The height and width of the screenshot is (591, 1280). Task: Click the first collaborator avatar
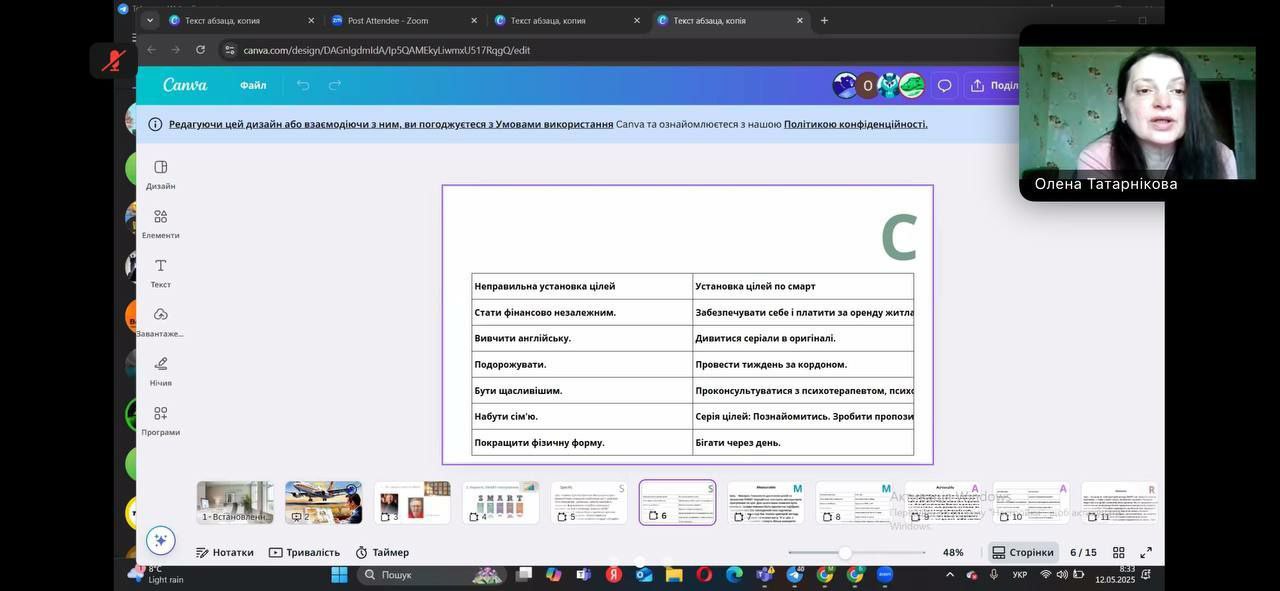tap(845, 86)
